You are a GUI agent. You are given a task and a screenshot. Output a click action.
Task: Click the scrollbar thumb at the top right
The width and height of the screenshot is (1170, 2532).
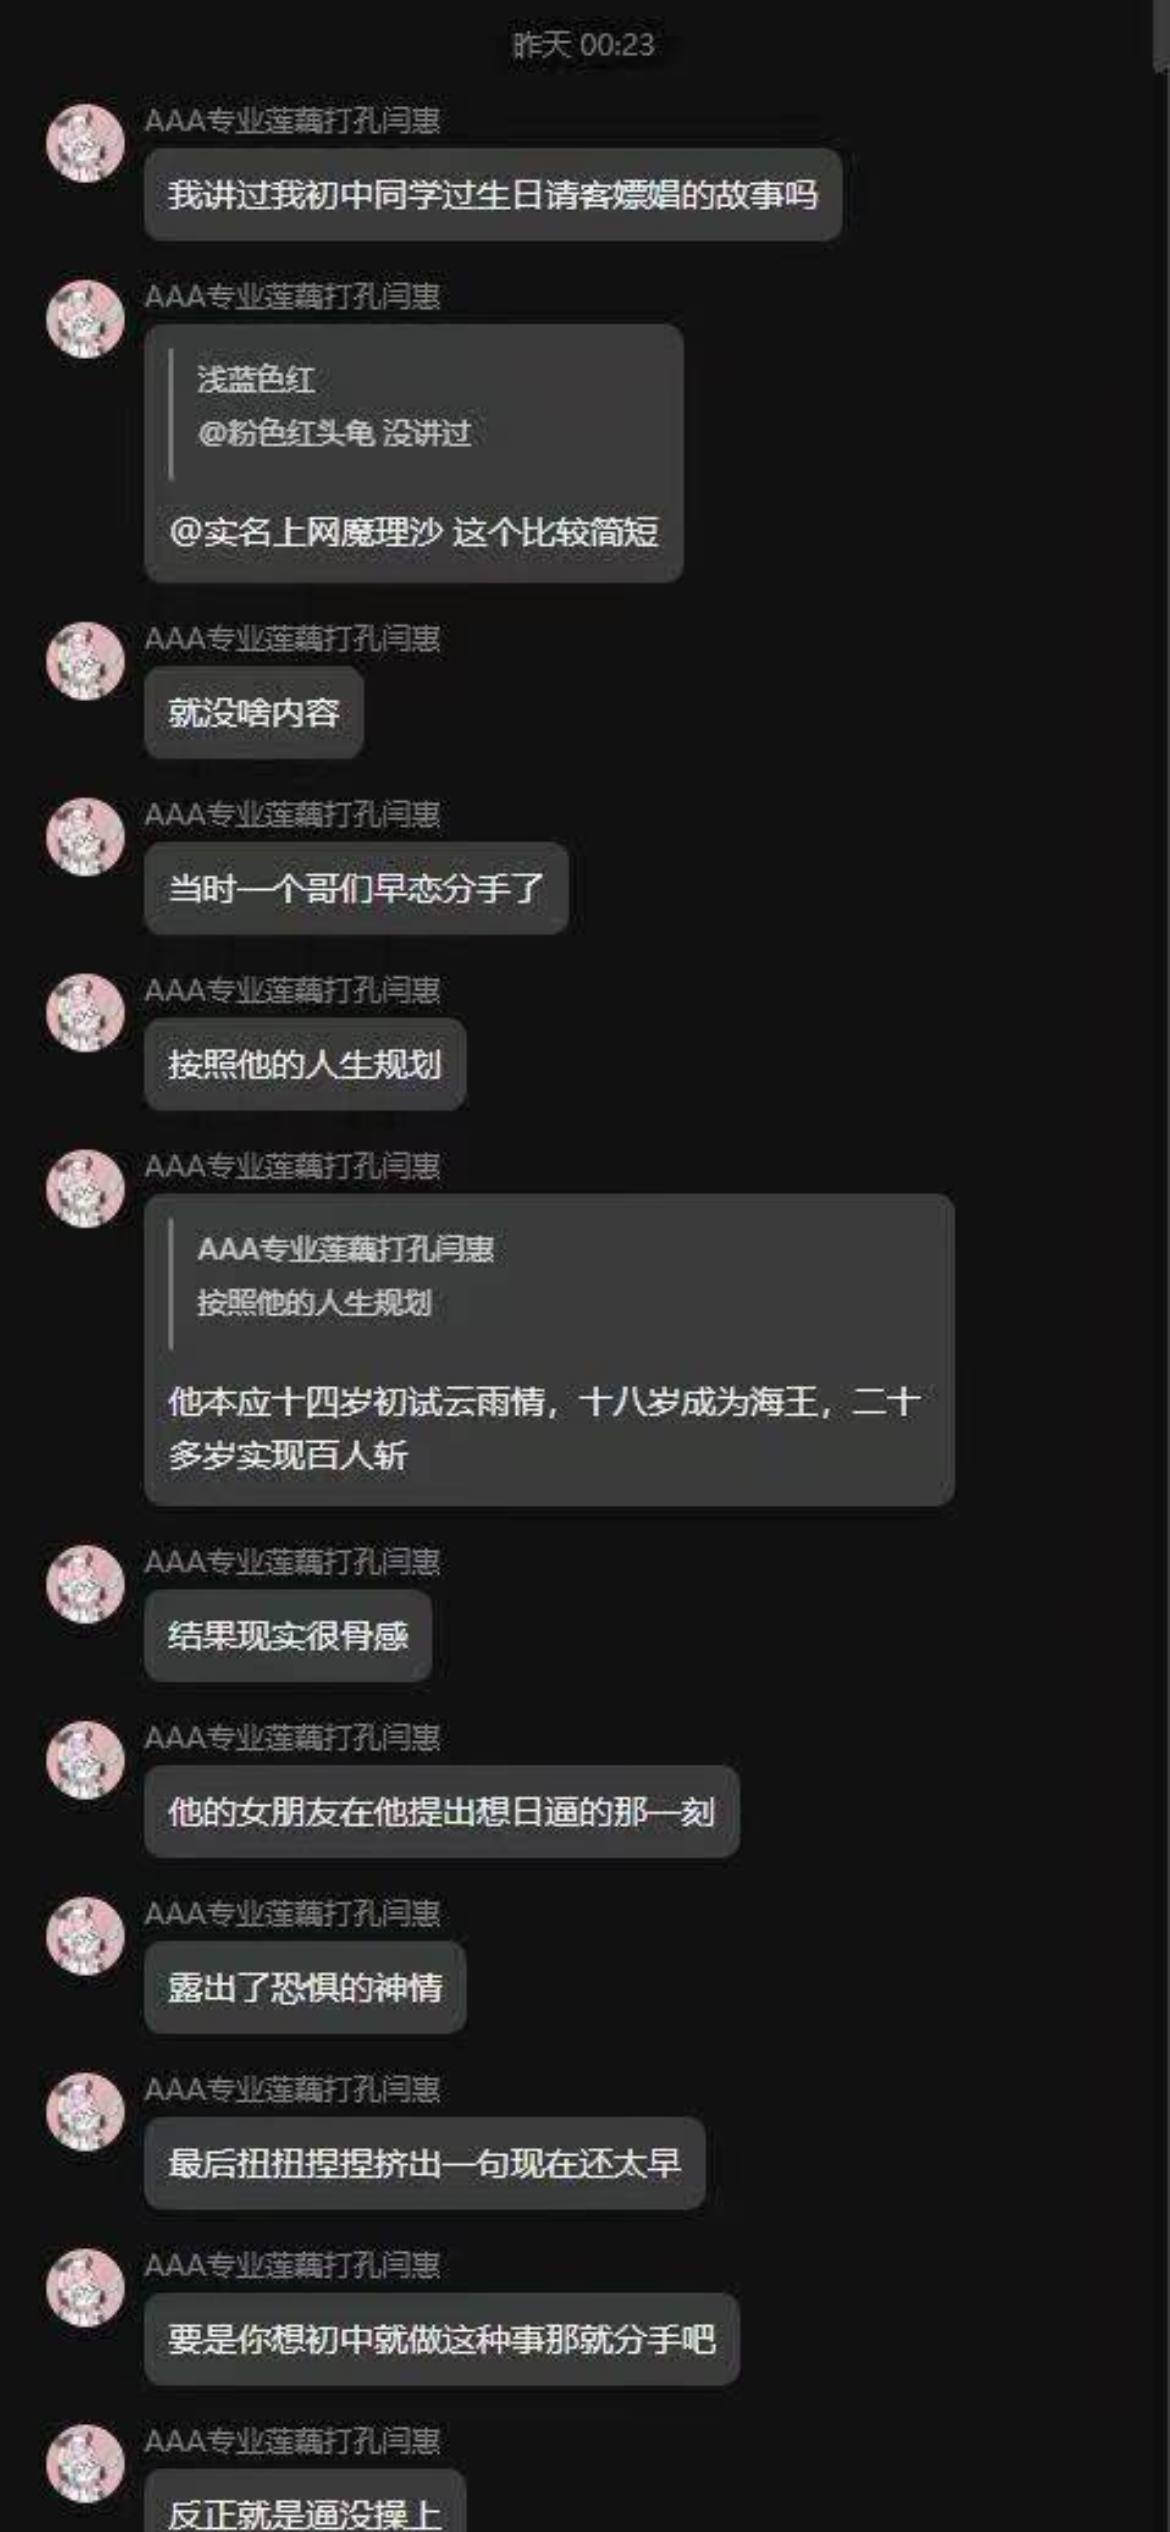pyautogui.click(x=1160, y=36)
